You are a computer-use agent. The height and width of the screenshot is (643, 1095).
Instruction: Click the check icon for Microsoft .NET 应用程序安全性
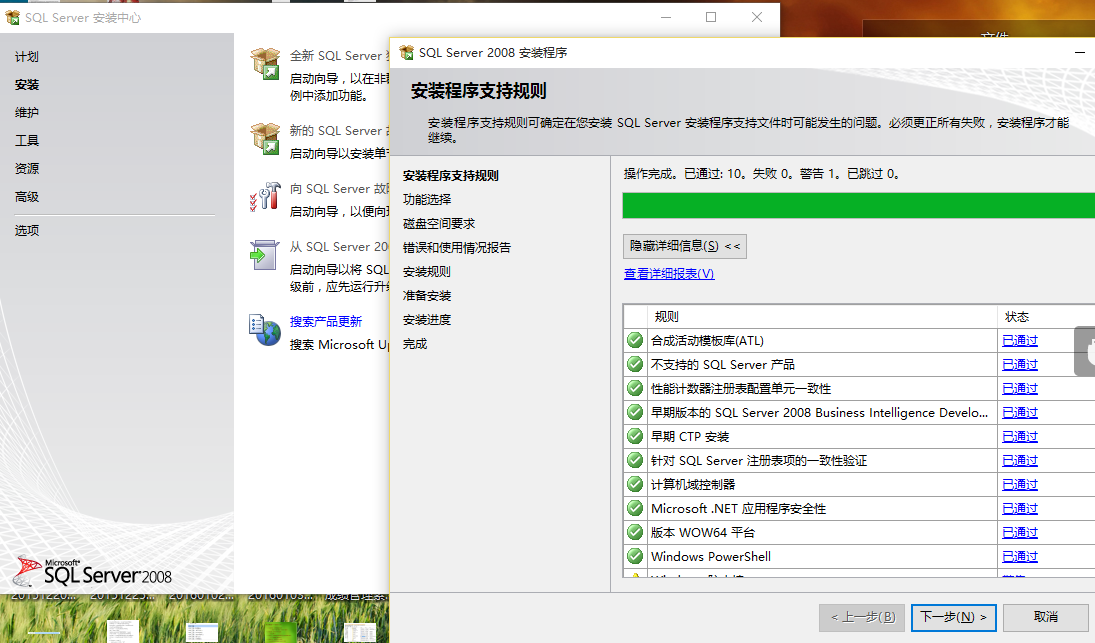pyautogui.click(x=635, y=508)
